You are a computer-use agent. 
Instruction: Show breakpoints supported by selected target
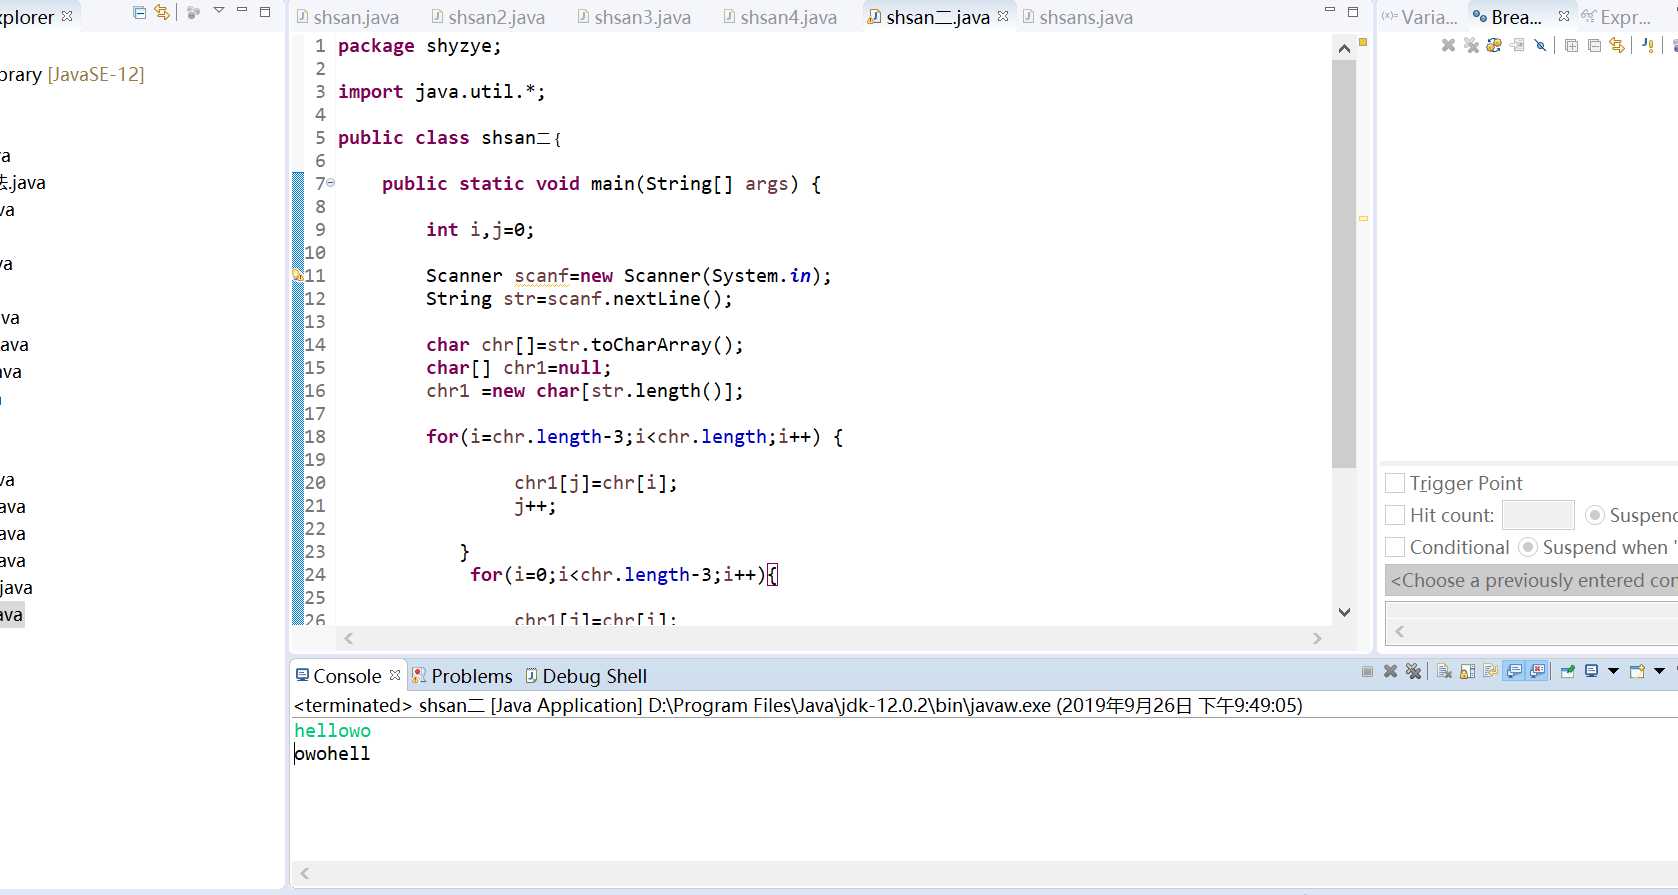coord(1494,45)
